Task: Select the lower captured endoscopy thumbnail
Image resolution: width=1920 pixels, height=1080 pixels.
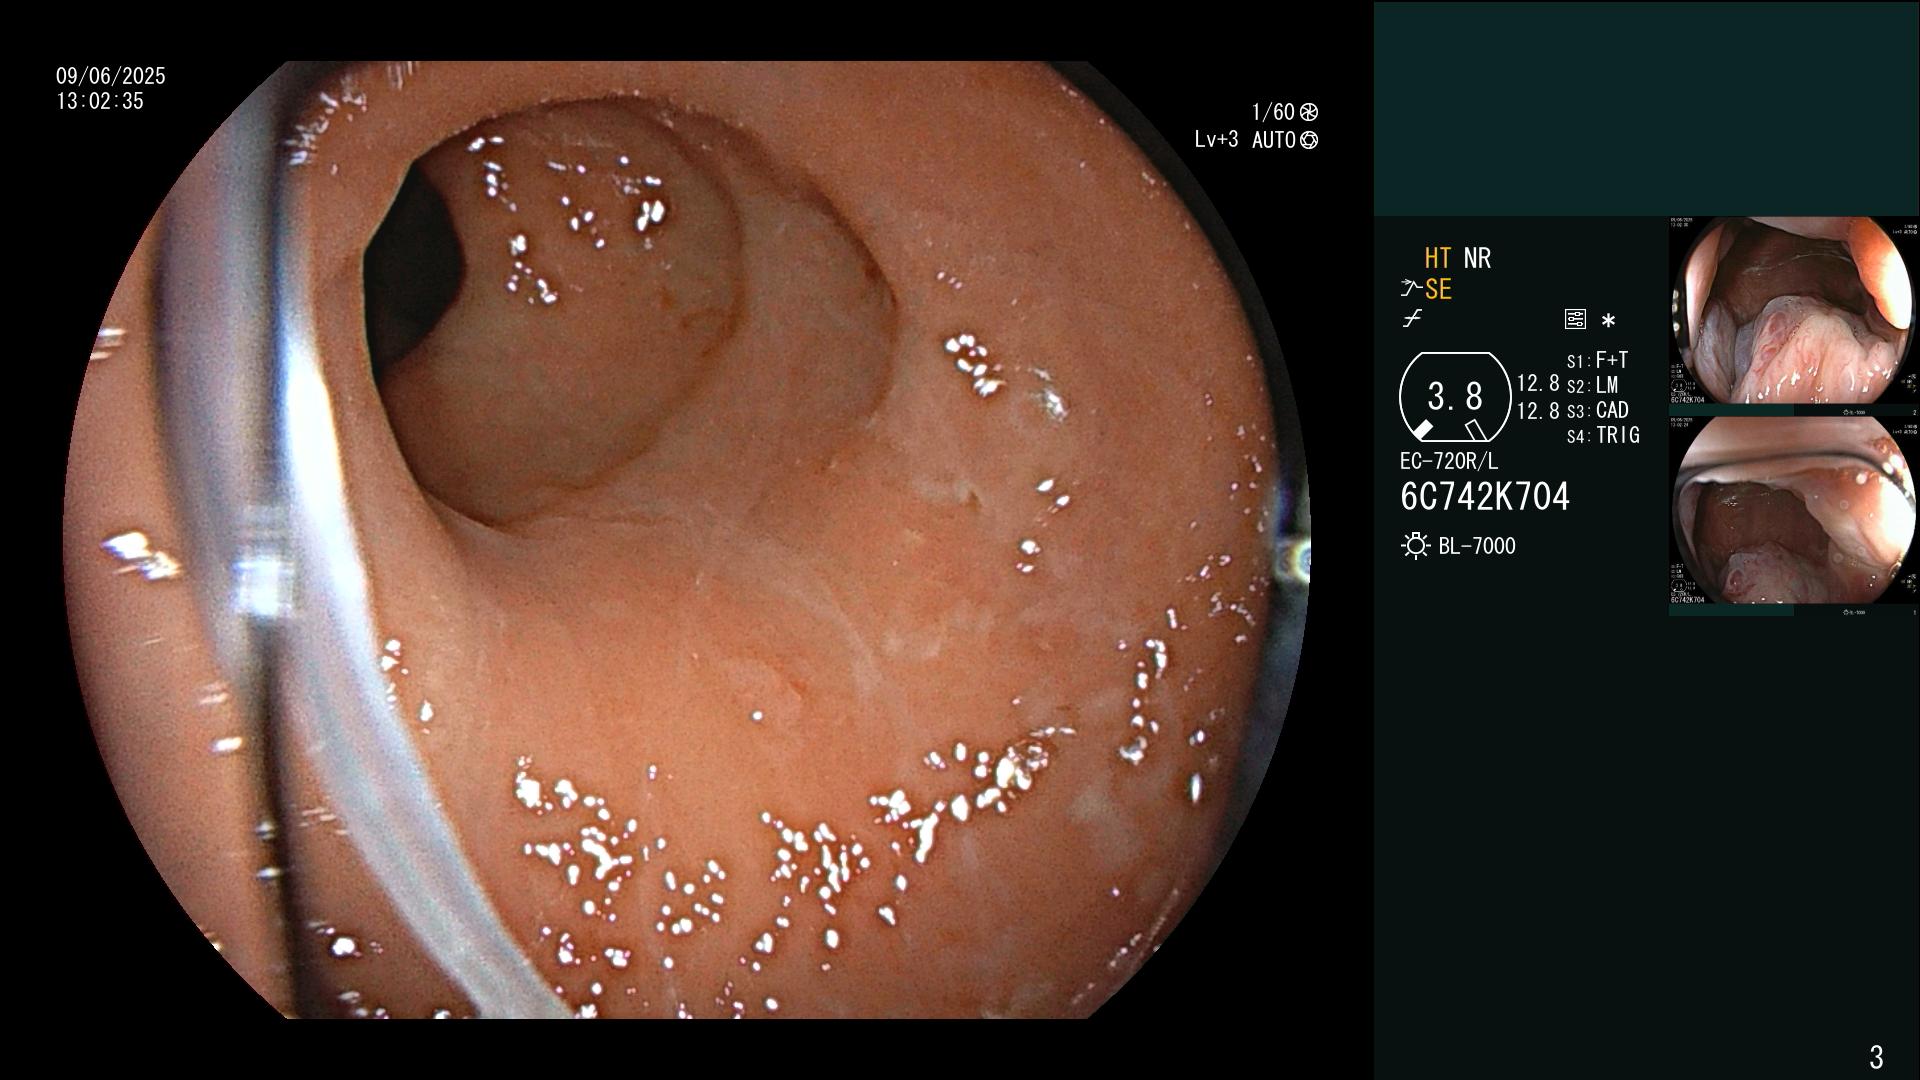Action: pos(1793,516)
